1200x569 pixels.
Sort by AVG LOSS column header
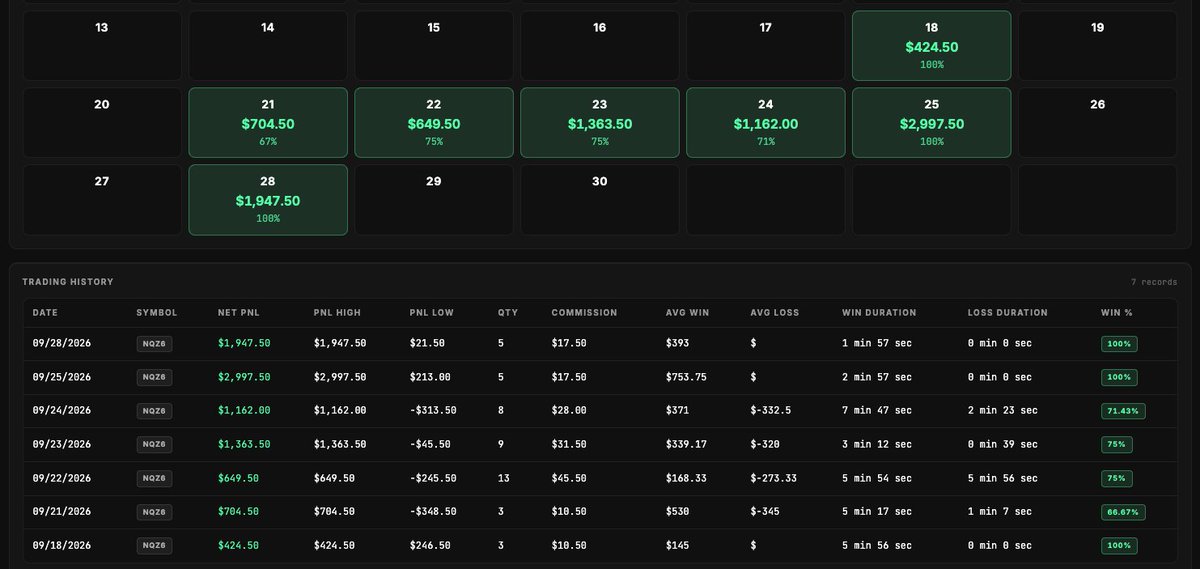tap(775, 313)
